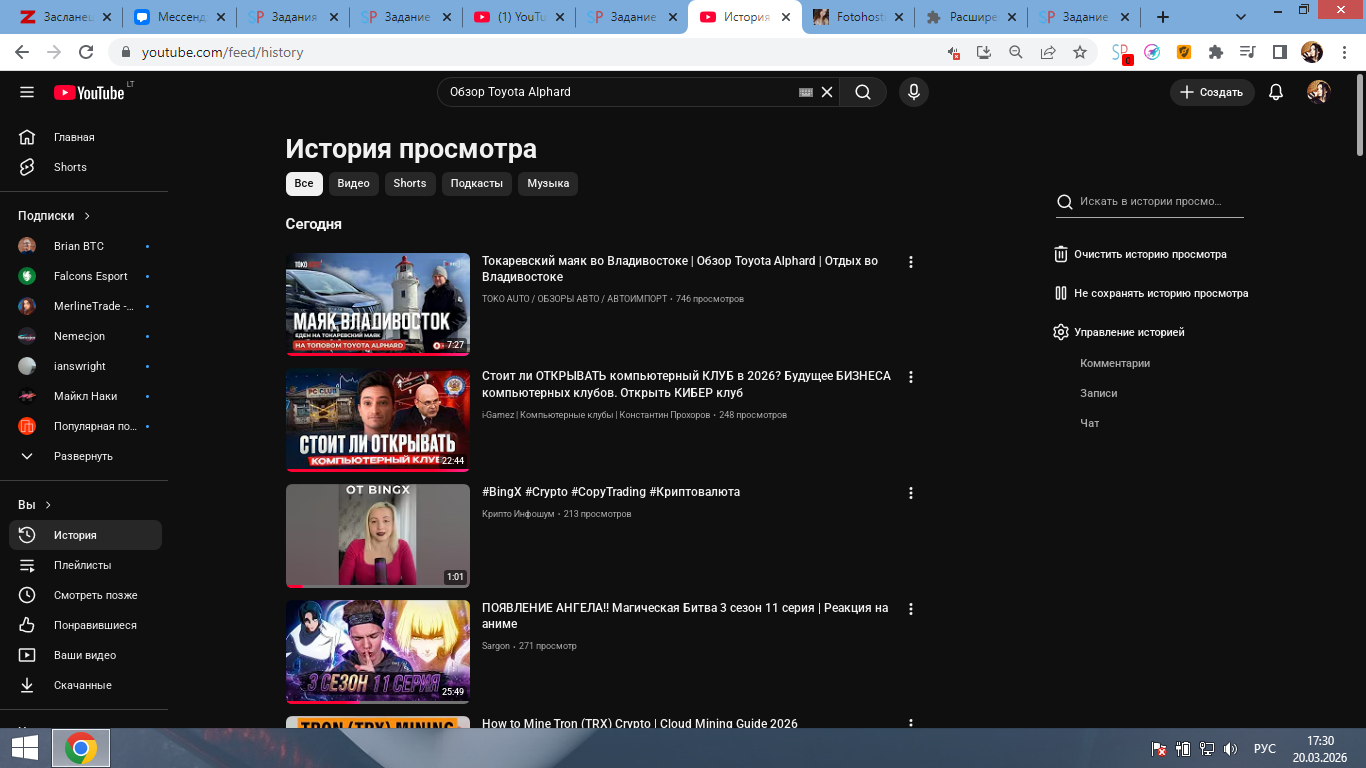The image size is (1366, 768).
Task: Open the МАЯК ВЛАДИВОСТОК video thumbnail
Action: point(378,304)
